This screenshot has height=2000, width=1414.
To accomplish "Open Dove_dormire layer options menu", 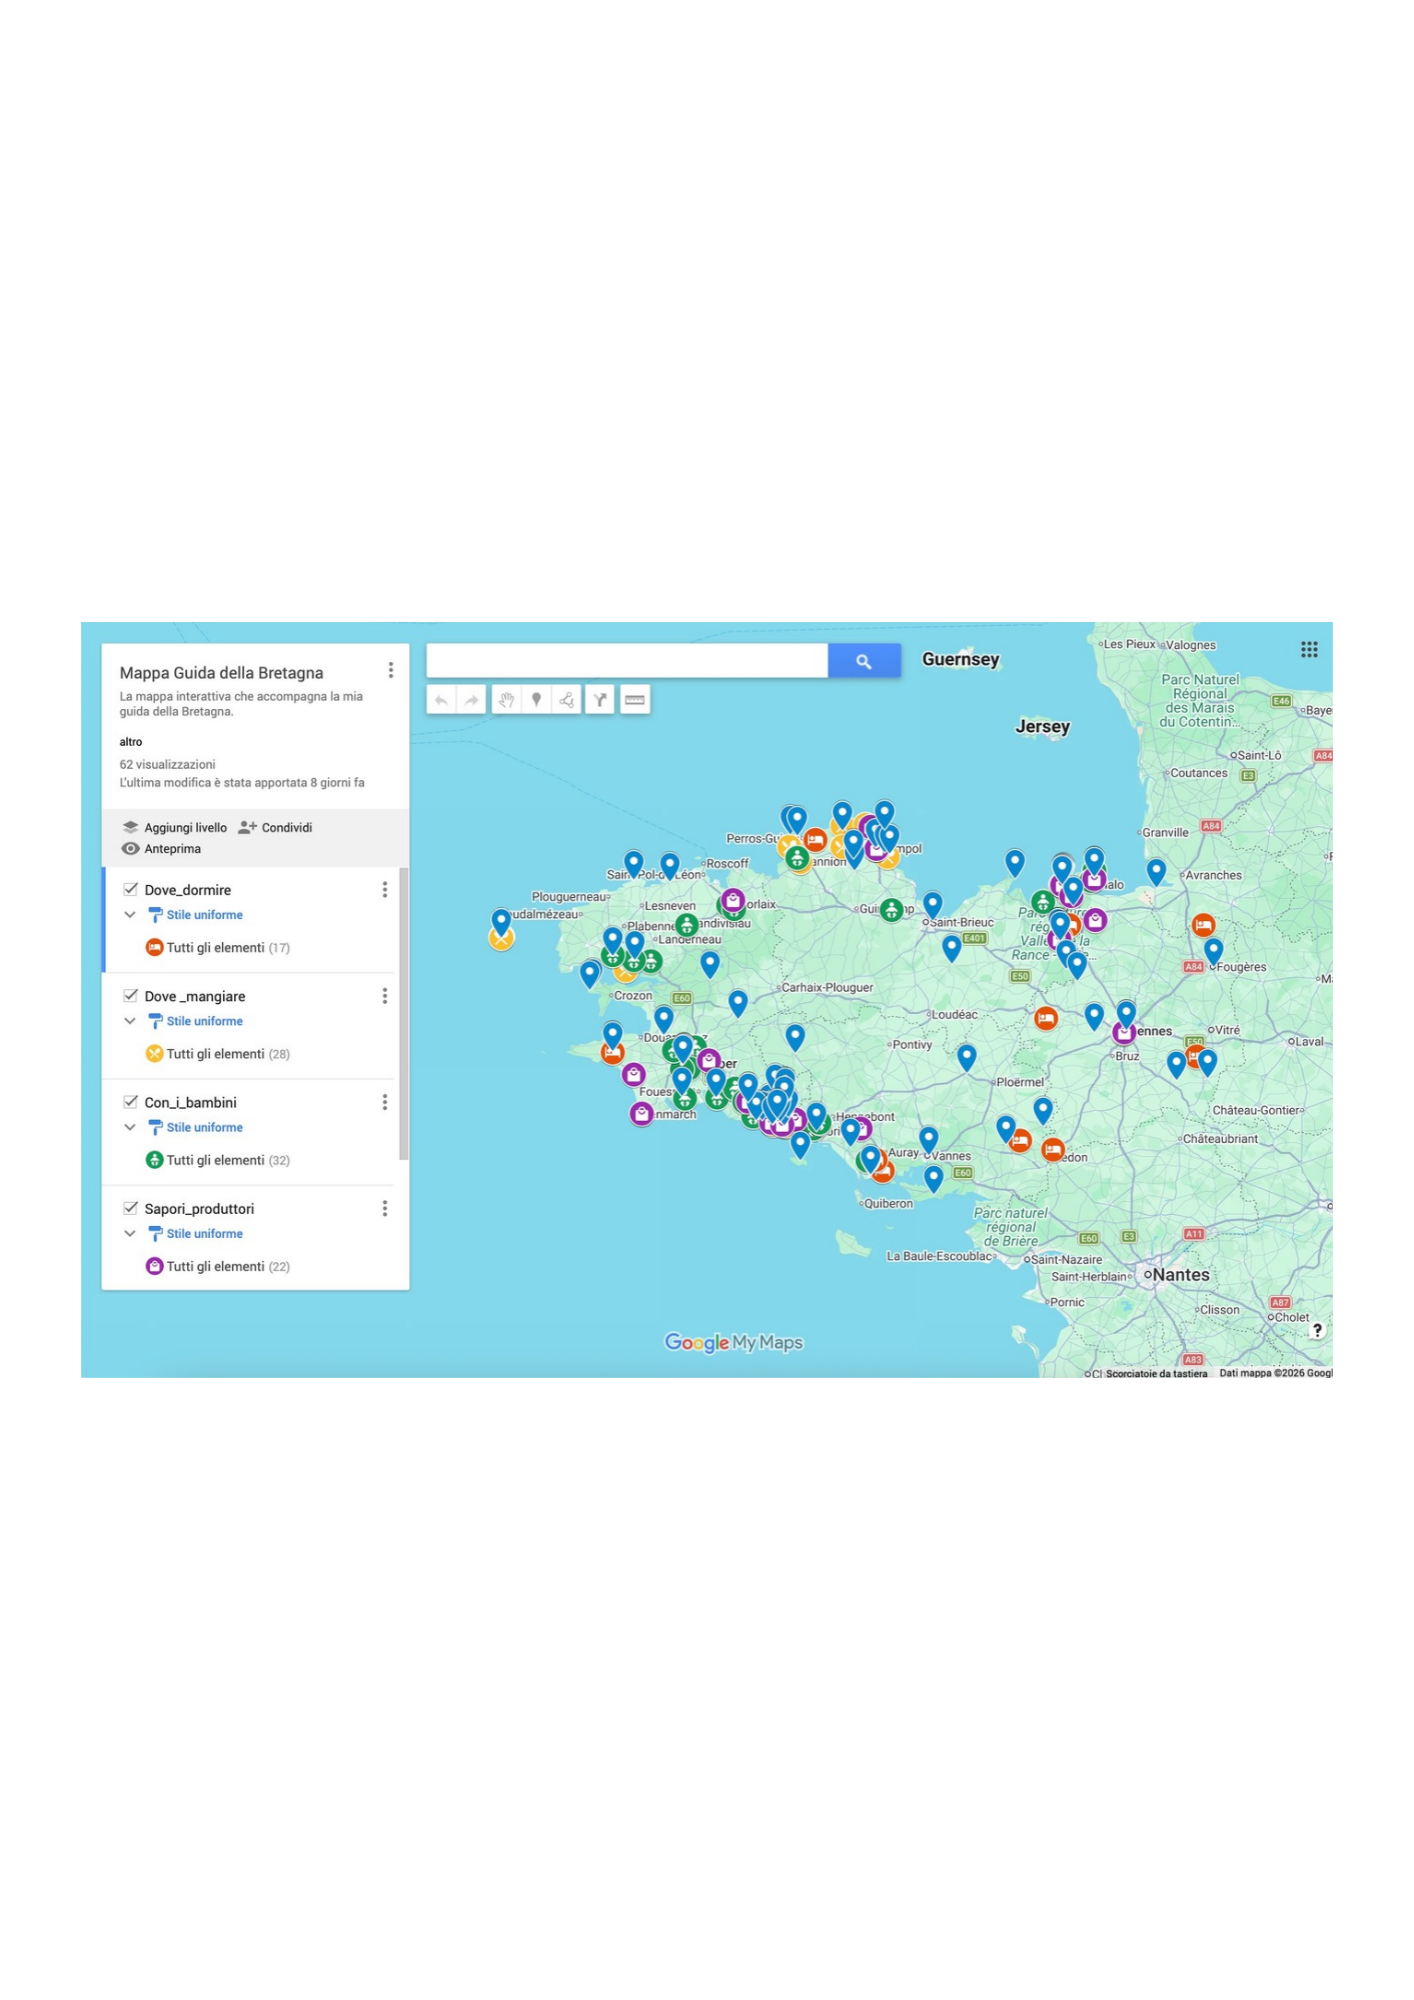I will (x=385, y=890).
